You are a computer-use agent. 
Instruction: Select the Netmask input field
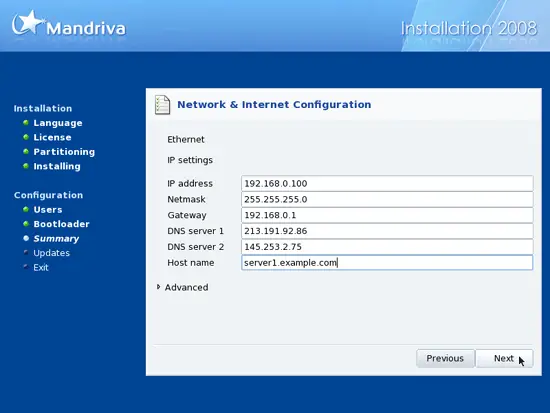(x=387, y=199)
